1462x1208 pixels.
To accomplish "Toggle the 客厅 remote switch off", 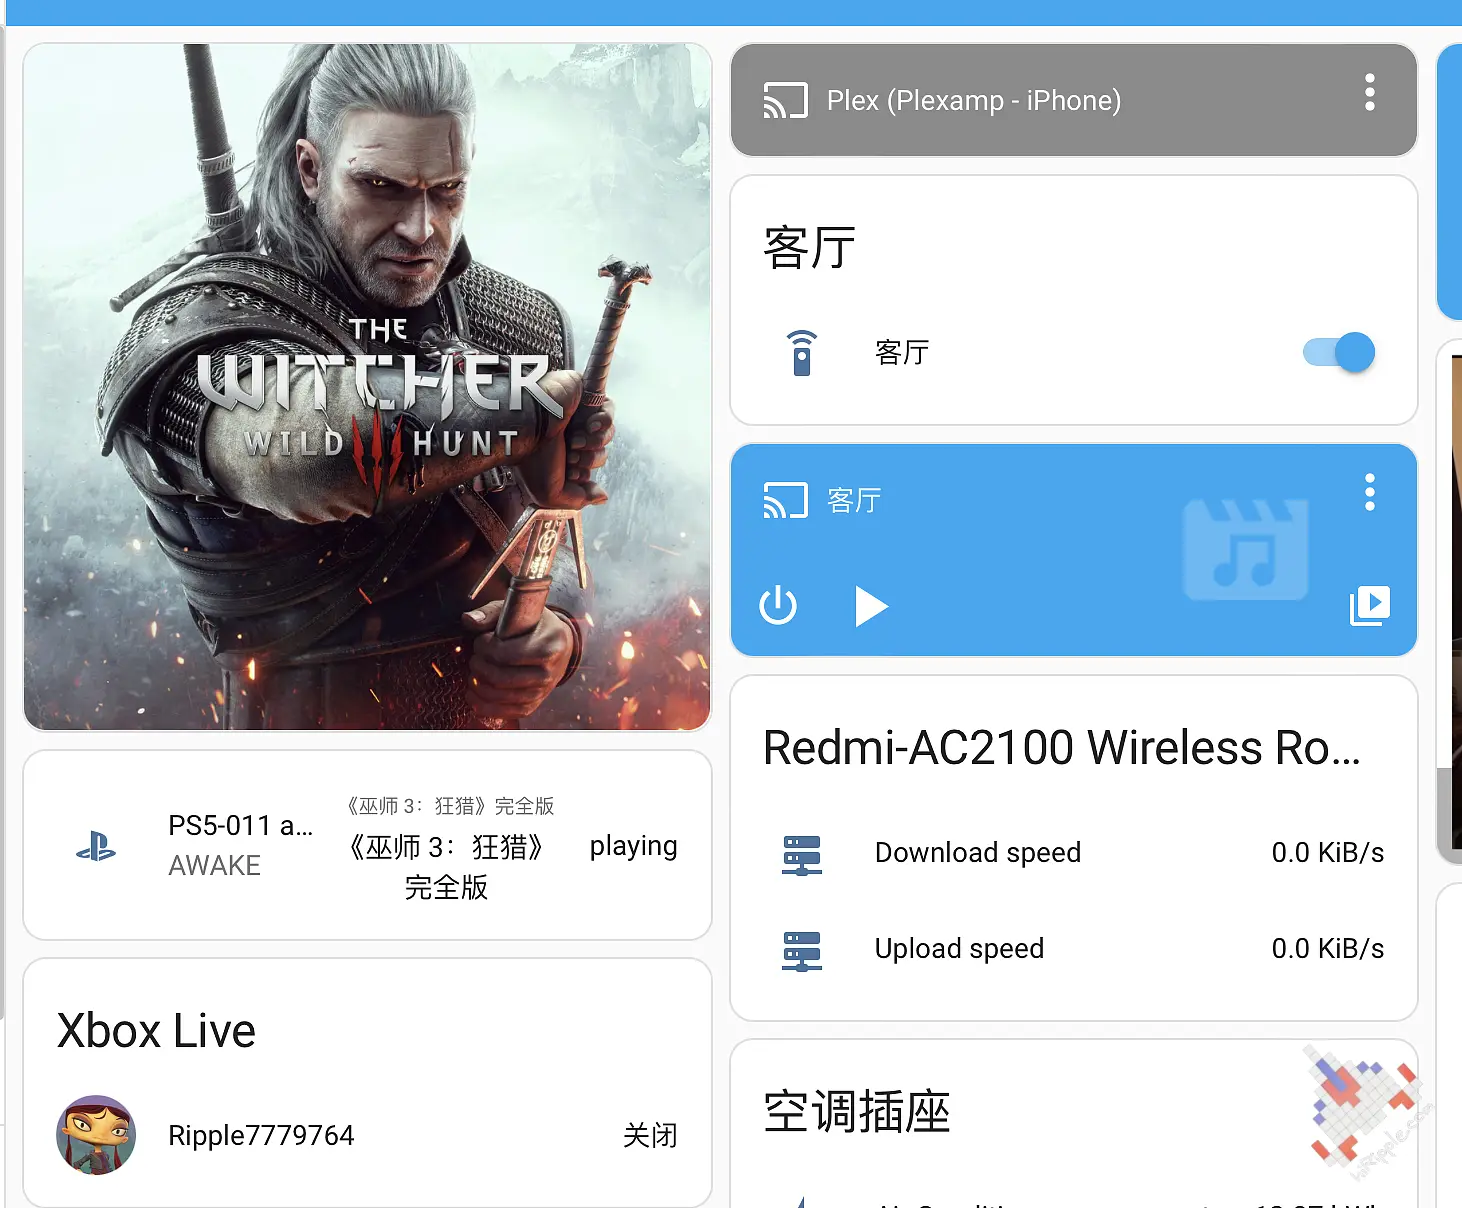I will pos(1338,352).
